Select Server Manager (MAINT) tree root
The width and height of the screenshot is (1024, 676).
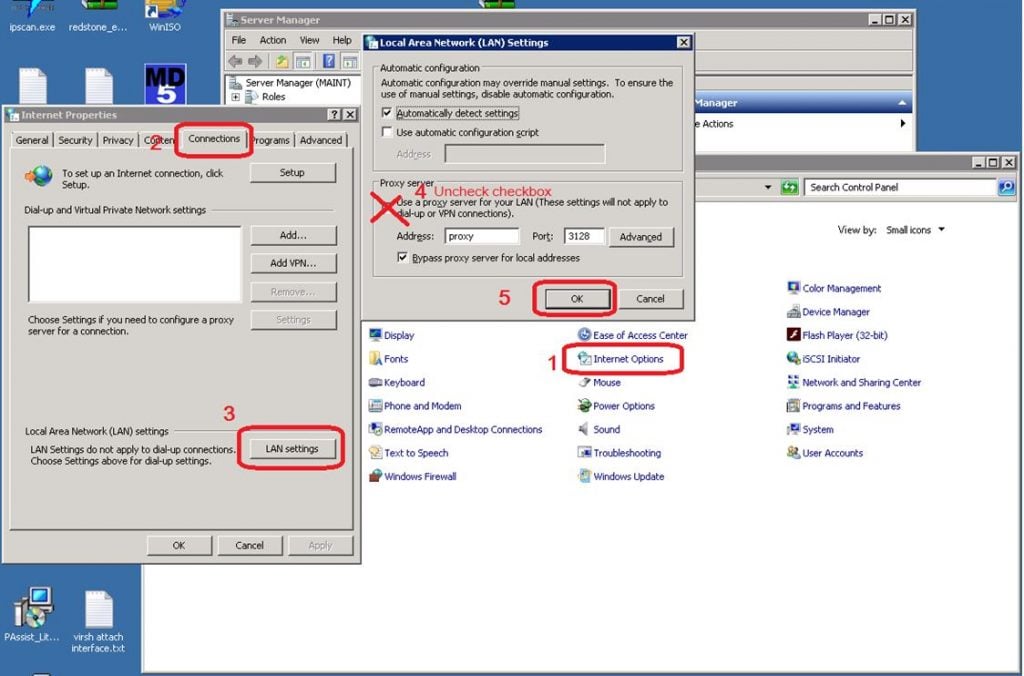pyautogui.click(x=298, y=83)
